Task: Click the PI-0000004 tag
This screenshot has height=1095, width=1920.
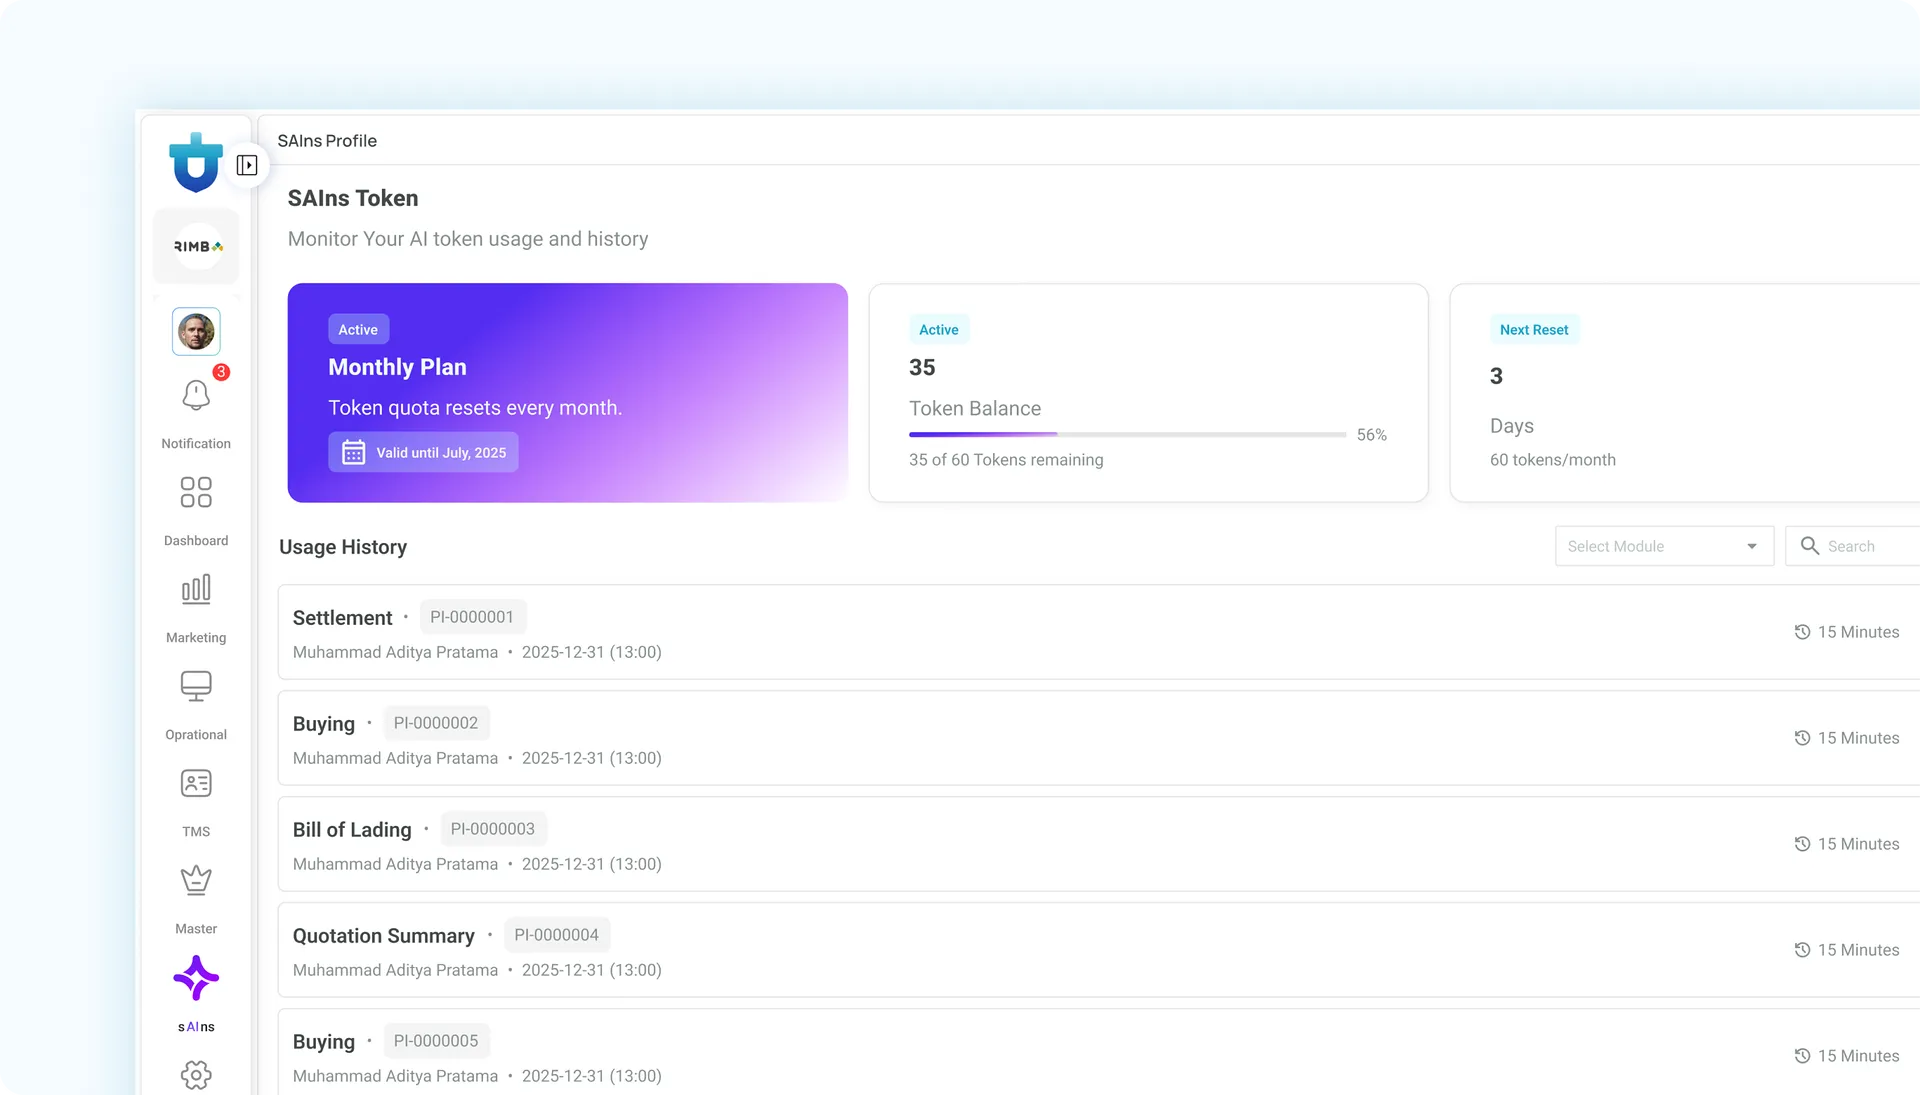Action: tap(557, 935)
